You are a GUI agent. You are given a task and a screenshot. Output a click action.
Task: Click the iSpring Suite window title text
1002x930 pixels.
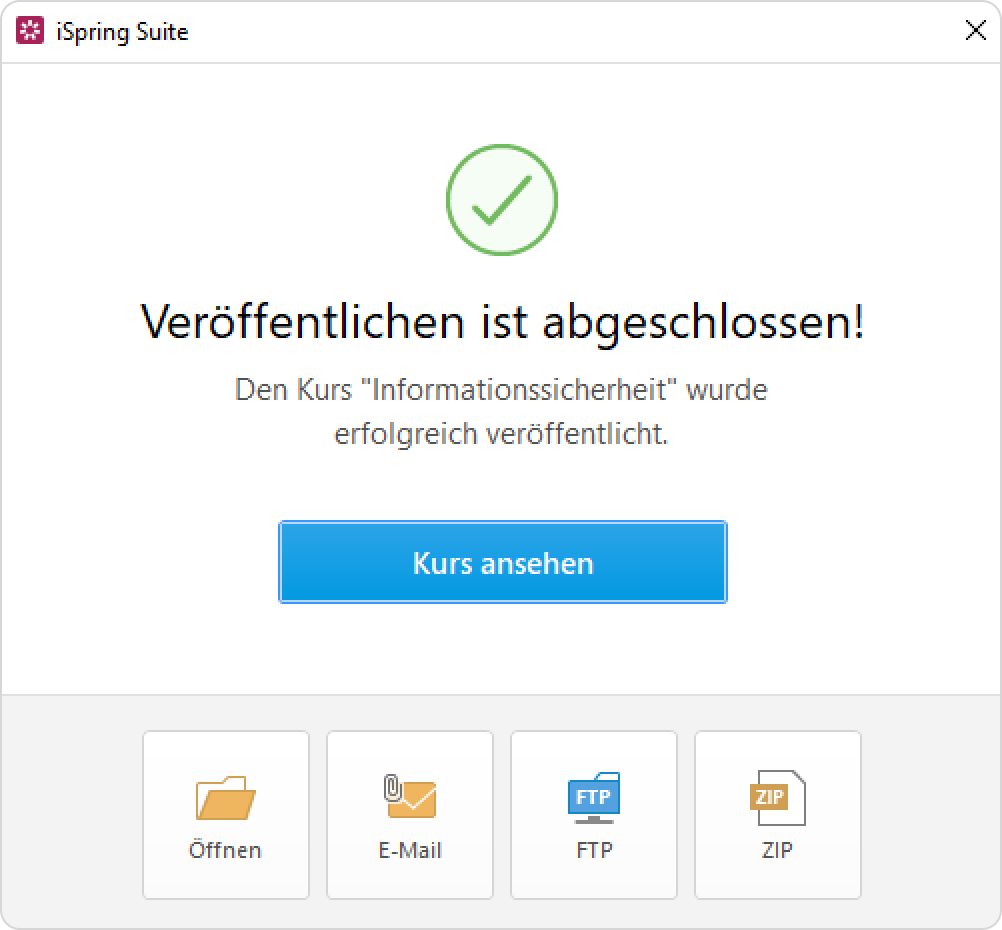pyautogui.click(x=122, y=32)
